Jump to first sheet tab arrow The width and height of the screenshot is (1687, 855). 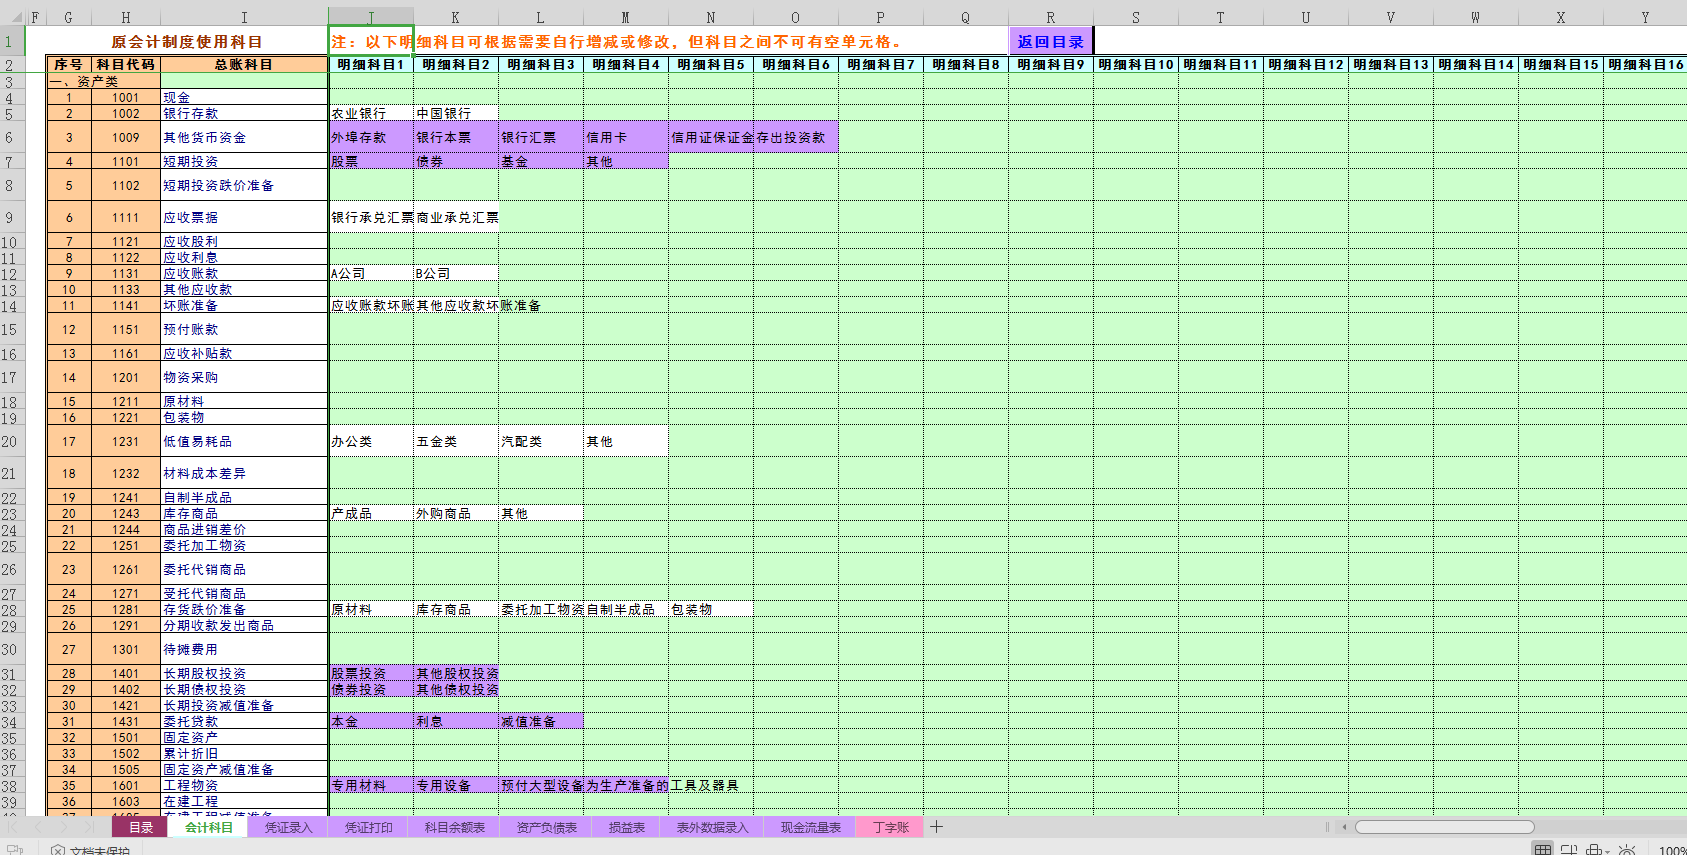[15, 827]
